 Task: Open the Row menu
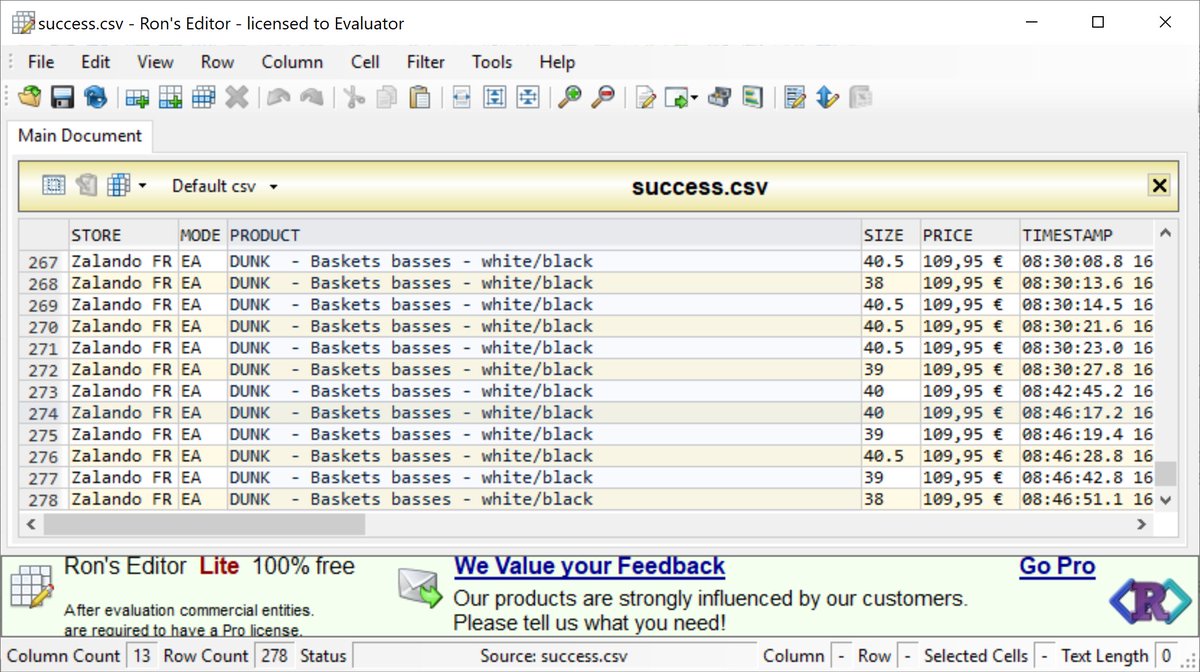[217, 62]
